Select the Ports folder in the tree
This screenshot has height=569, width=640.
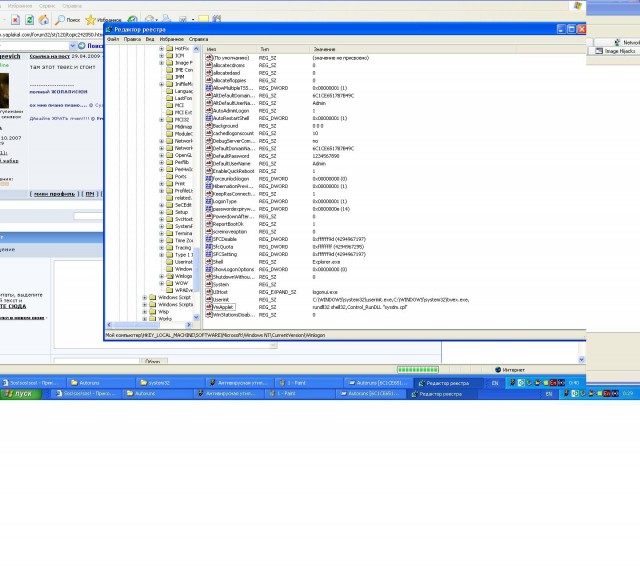click(x=180, y=176)
